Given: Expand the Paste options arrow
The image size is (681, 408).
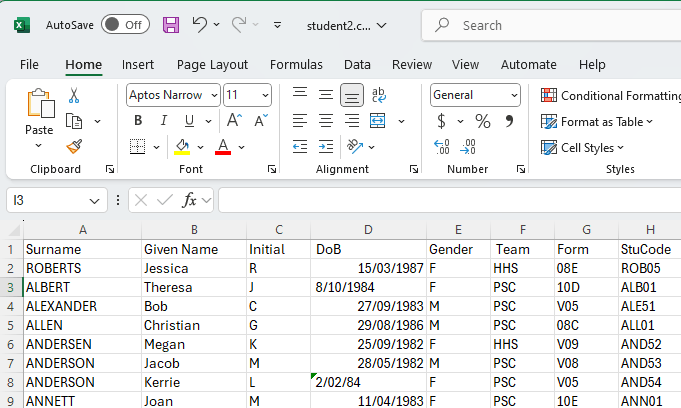Looking at the screenshot, I should [39, 146].
